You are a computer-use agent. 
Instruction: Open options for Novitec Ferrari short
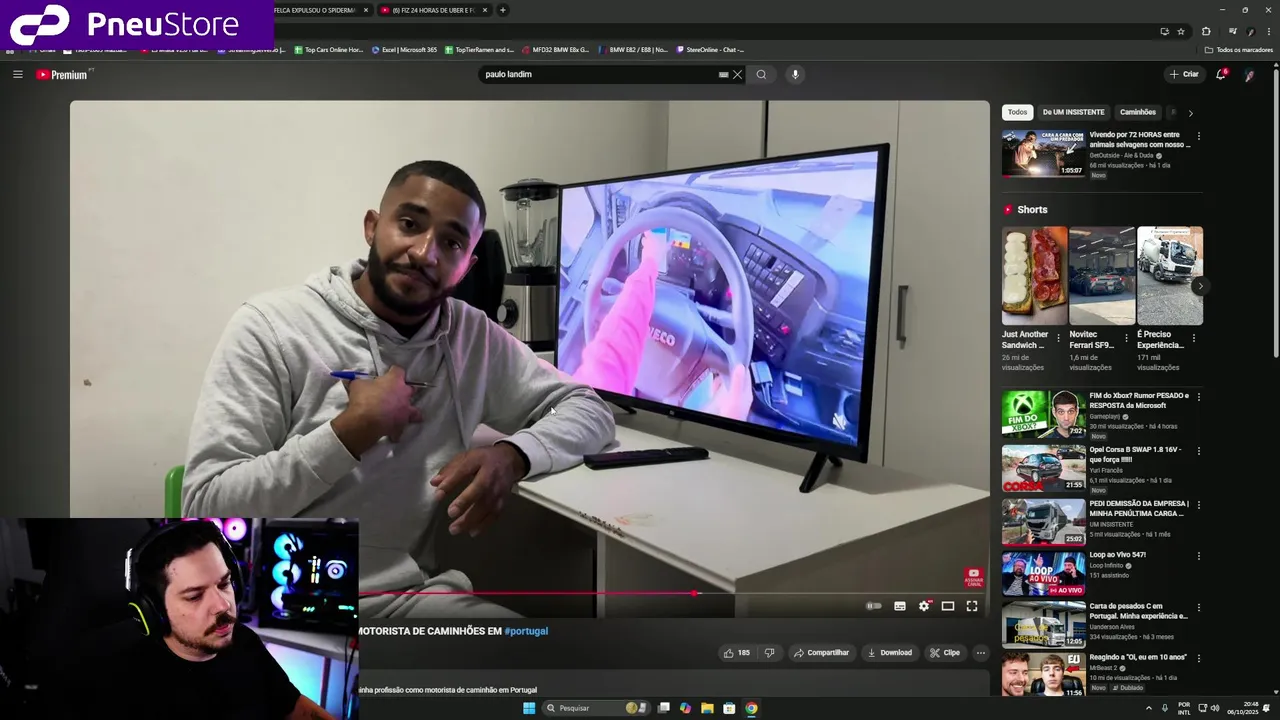[1126, 338]
